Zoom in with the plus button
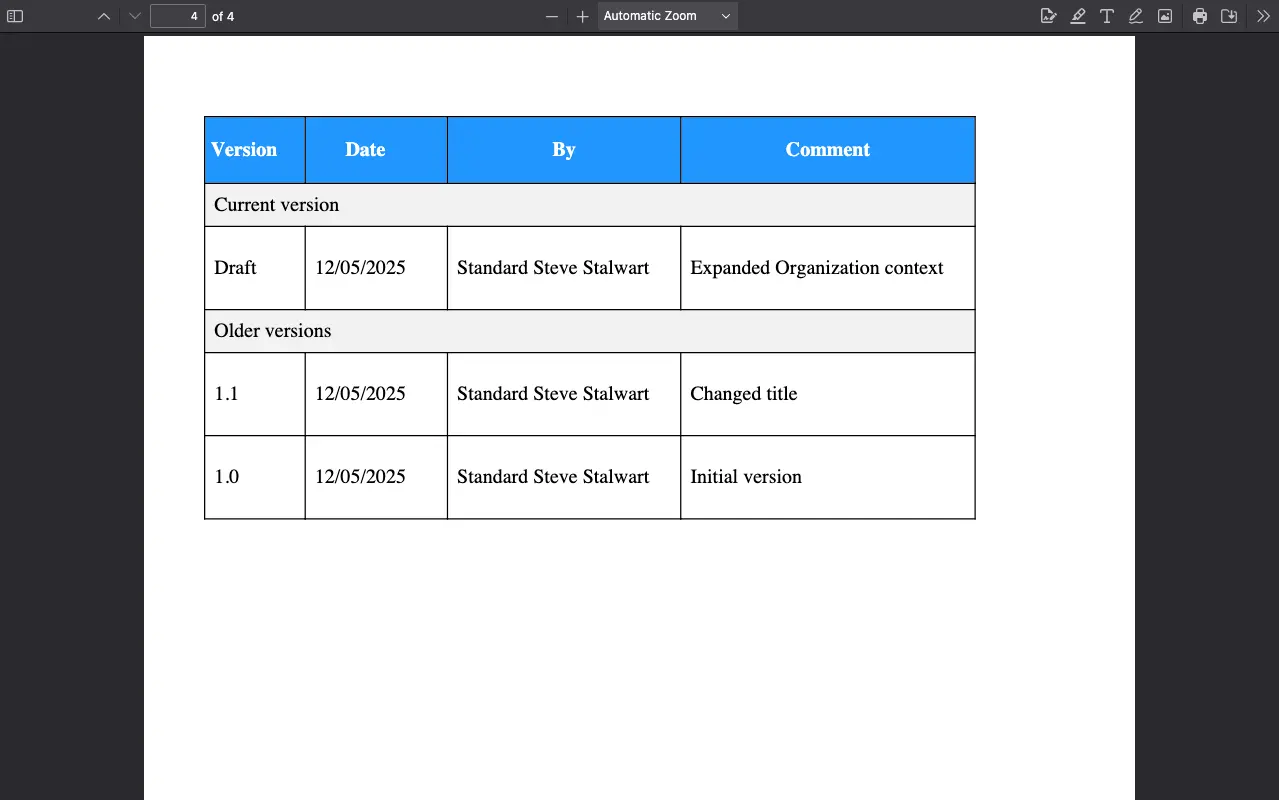This screenshot has height=800, width=1279. (583, 16)
